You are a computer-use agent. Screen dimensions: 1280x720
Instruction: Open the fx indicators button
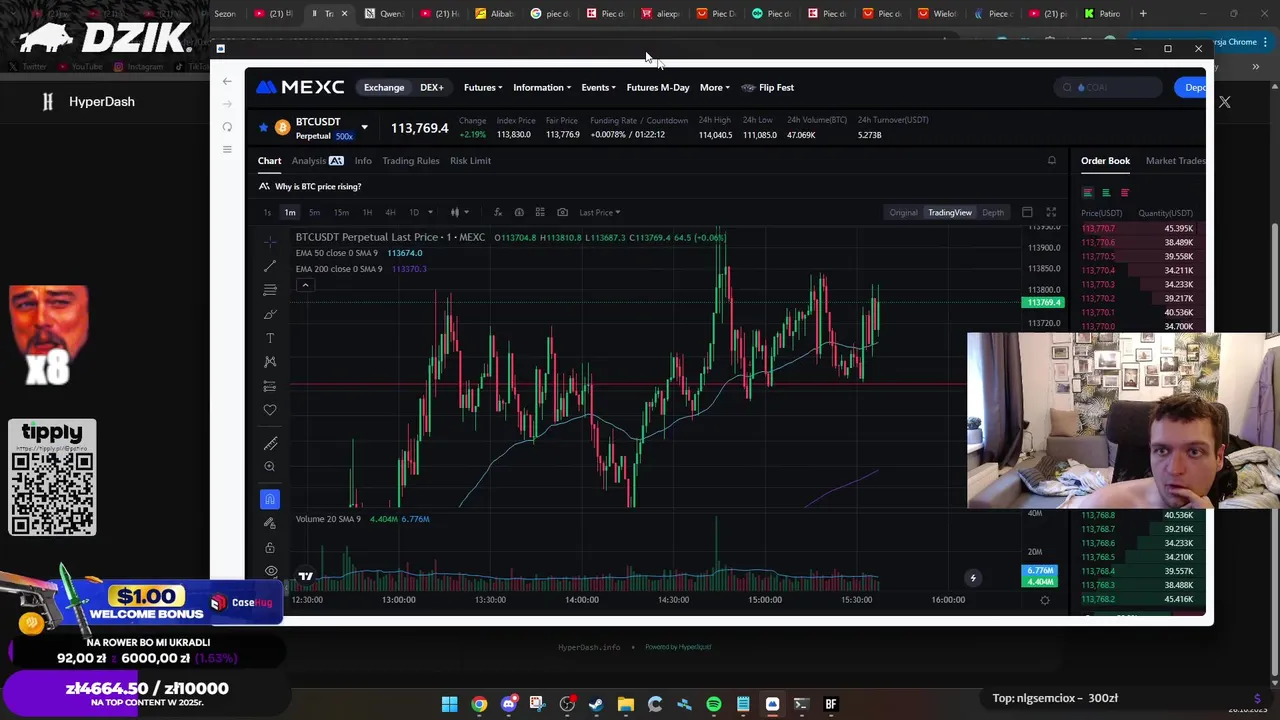[498, 212]
